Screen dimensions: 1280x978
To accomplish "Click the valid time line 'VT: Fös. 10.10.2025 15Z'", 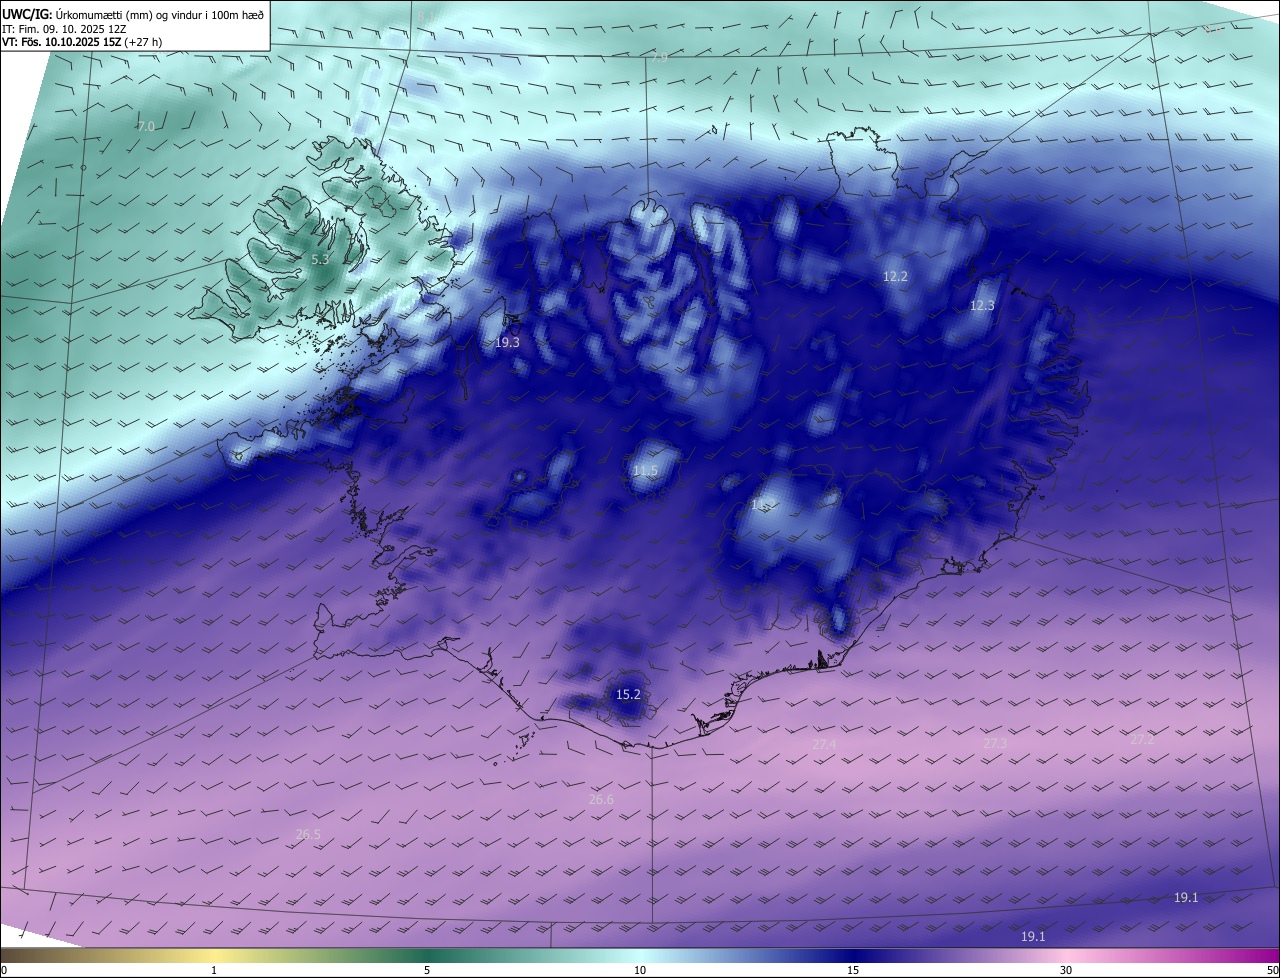I will pyautogui.click(x=61, y=42).
